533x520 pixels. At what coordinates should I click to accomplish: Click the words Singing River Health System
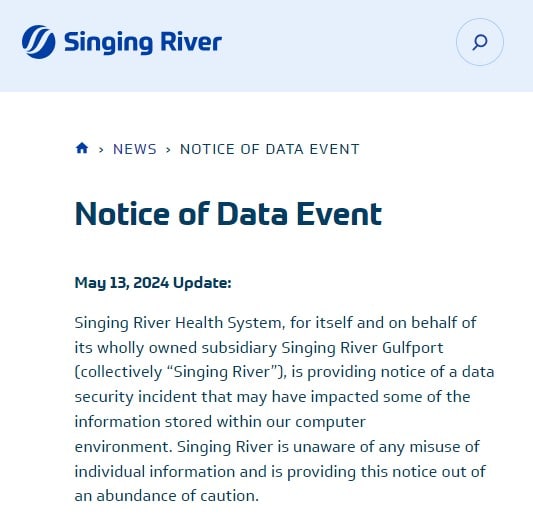pyautogui.click(x=178, y=323)
